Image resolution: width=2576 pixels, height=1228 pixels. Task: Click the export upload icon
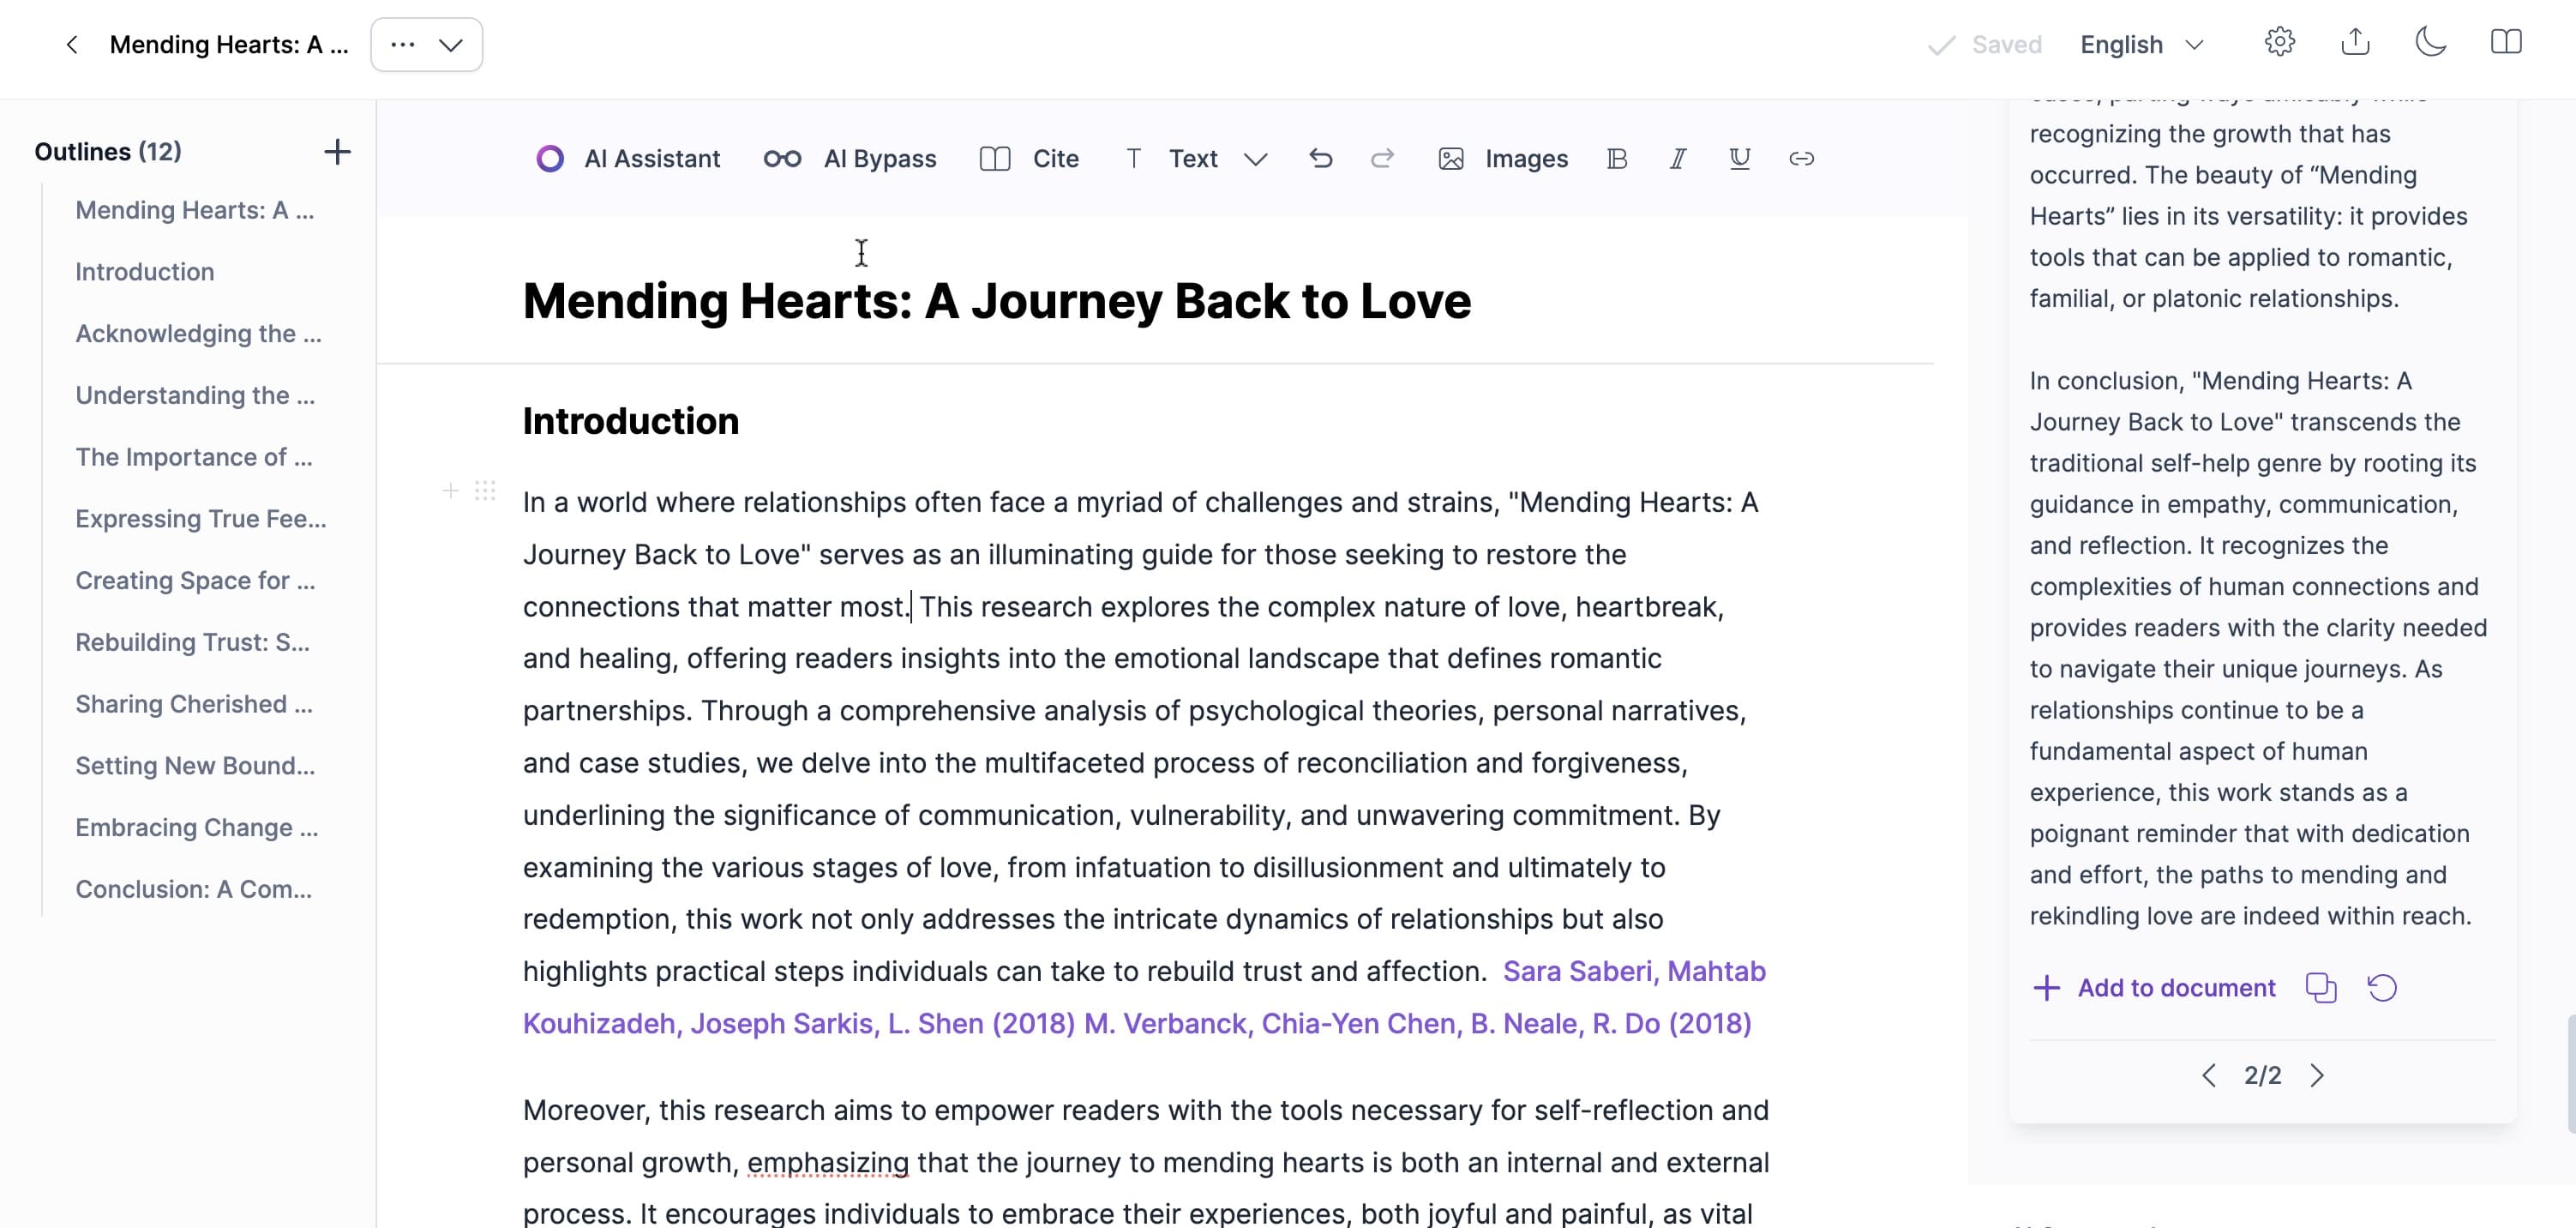2355,43
